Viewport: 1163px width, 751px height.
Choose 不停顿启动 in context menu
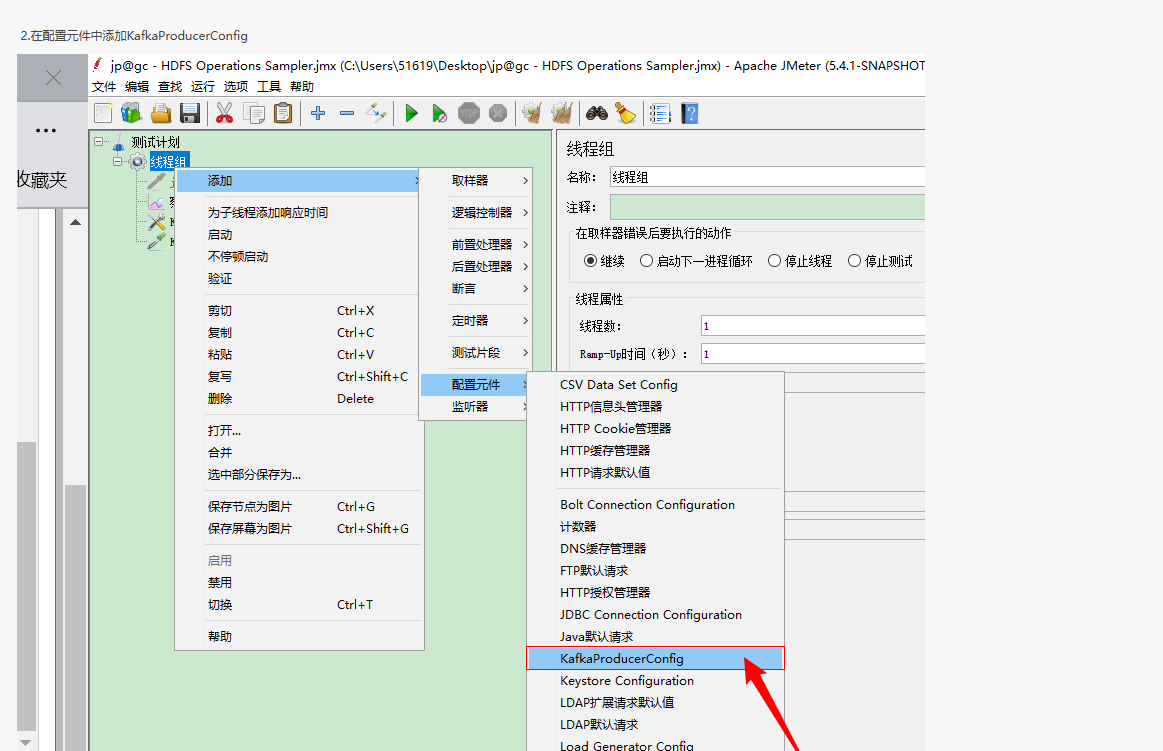(300, 256)
